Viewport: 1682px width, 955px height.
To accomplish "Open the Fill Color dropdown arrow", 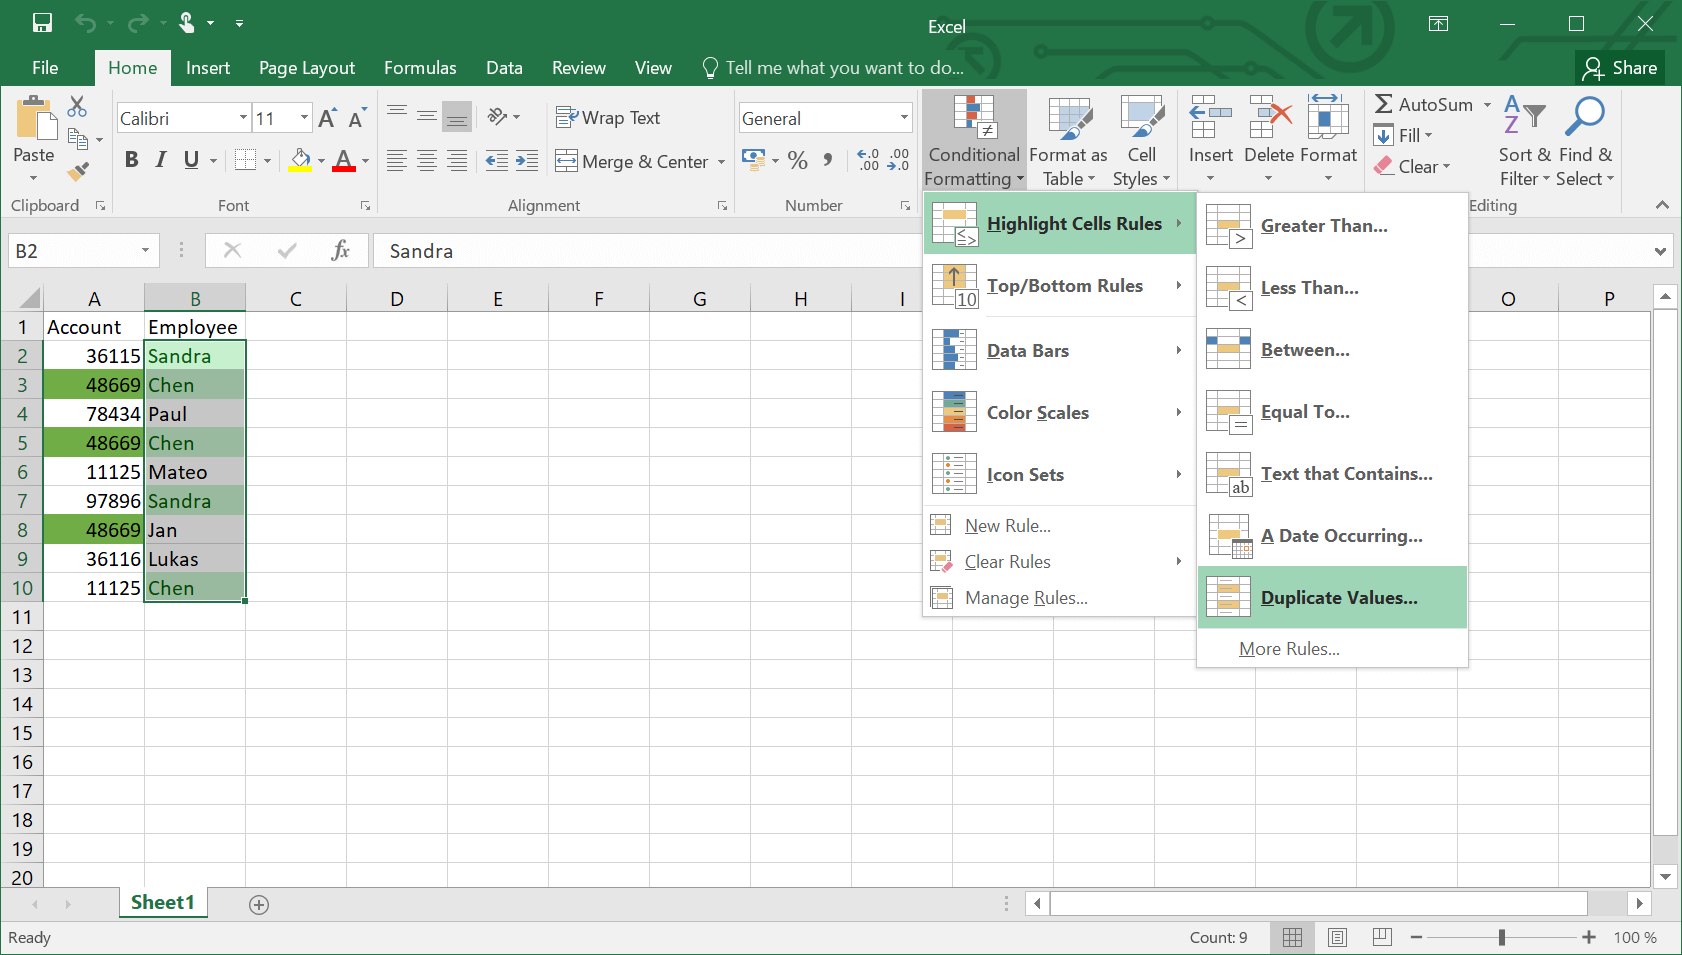I will coord(319,161).
